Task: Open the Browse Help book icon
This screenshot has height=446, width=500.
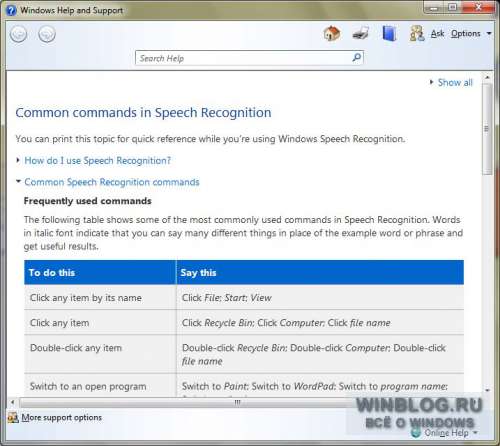Action: [389, 33]
